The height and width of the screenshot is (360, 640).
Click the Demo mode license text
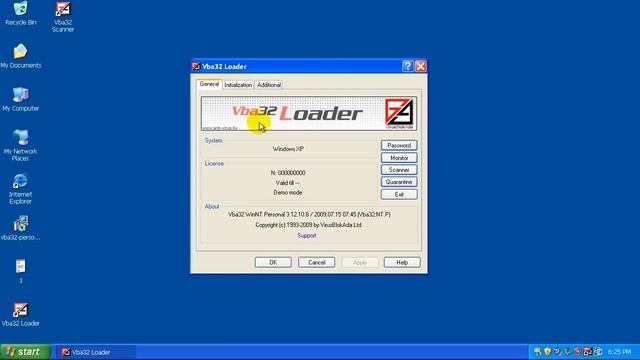288,193
